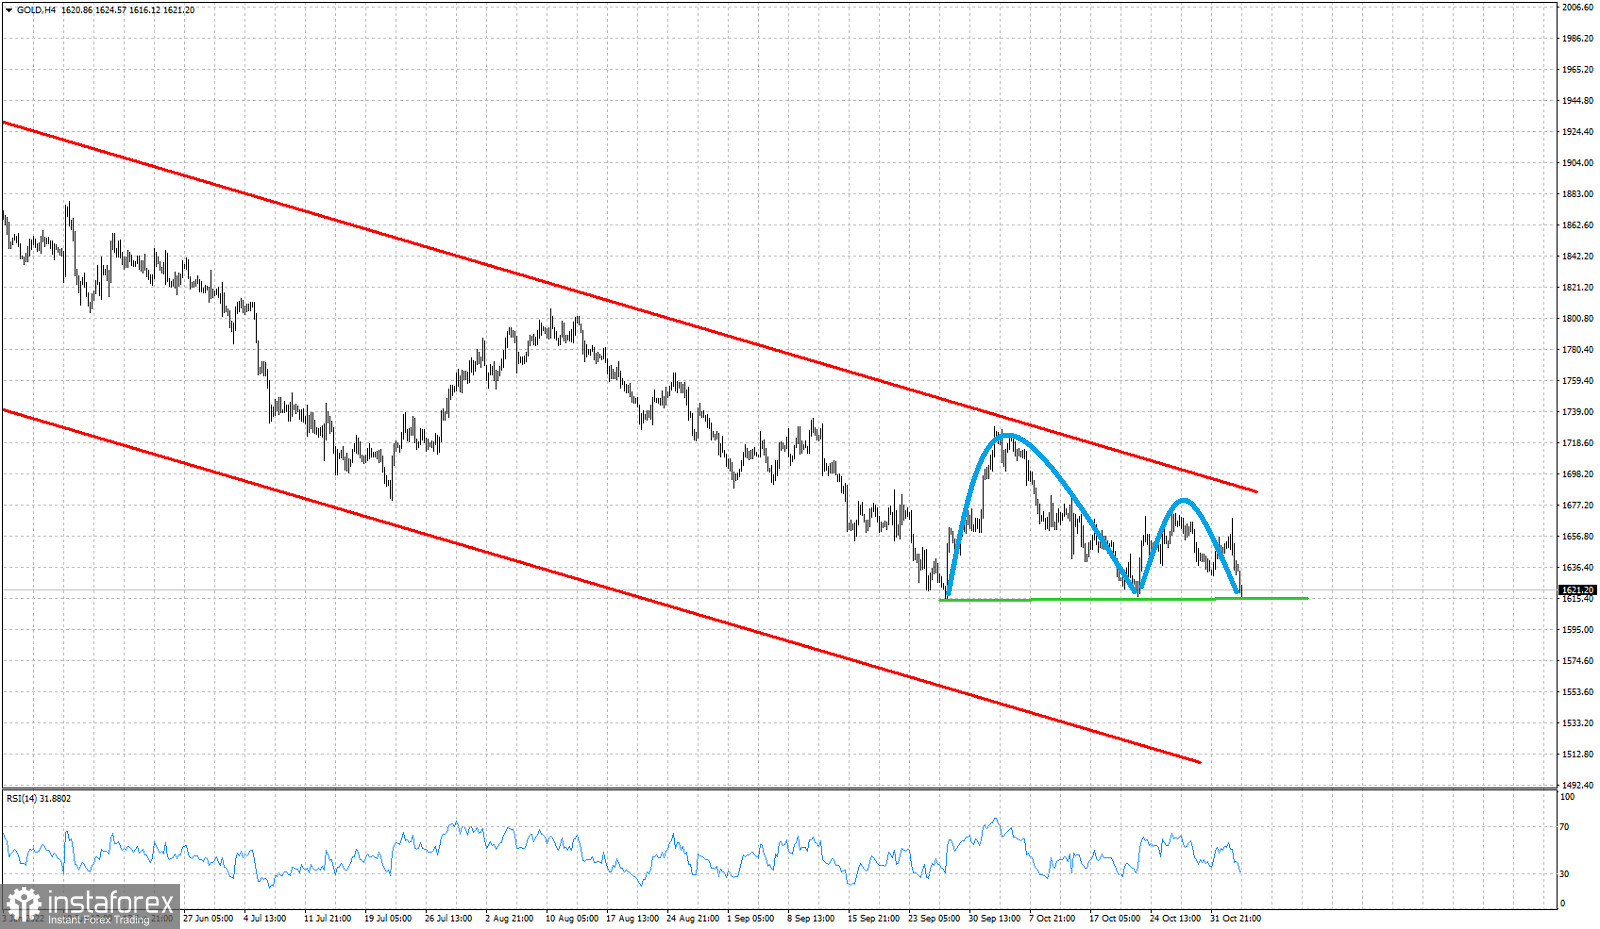The height and width of the screenshot is (929, 1600).
Task: Click the 2 Aug 21:00 time label
Action: pos(509,918)
